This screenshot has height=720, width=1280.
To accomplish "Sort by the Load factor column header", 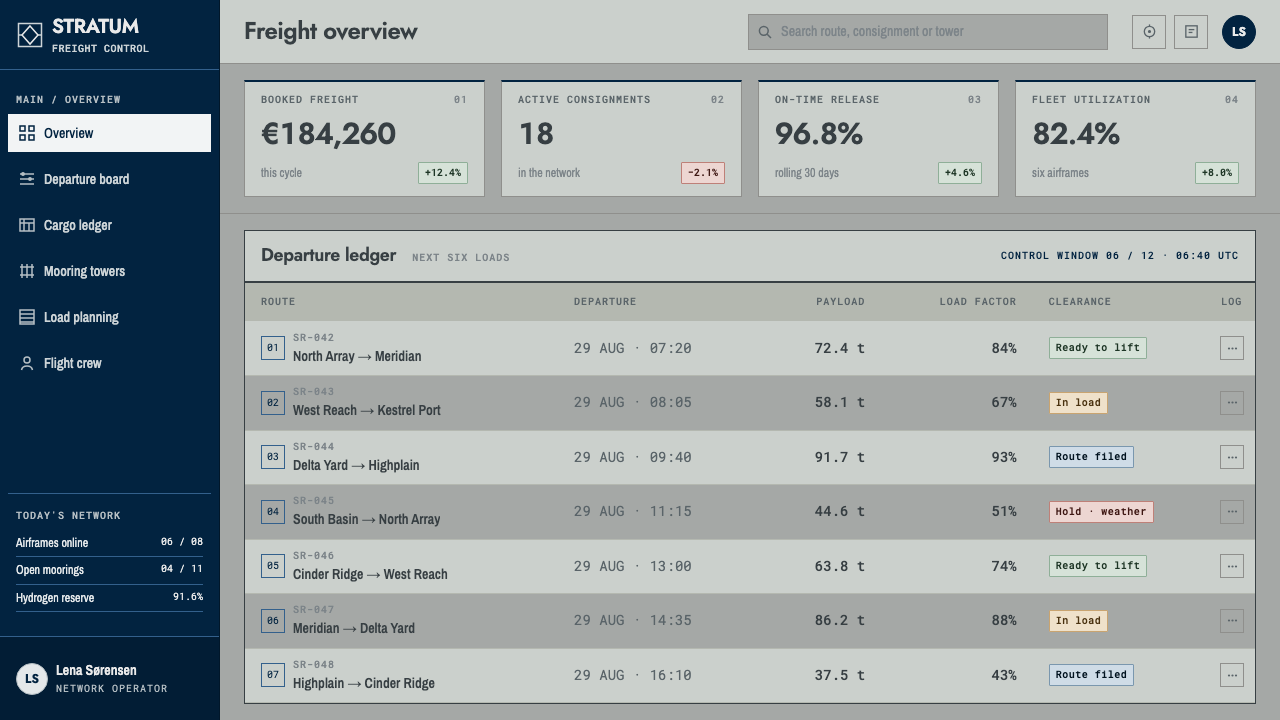I will [977, 302].
